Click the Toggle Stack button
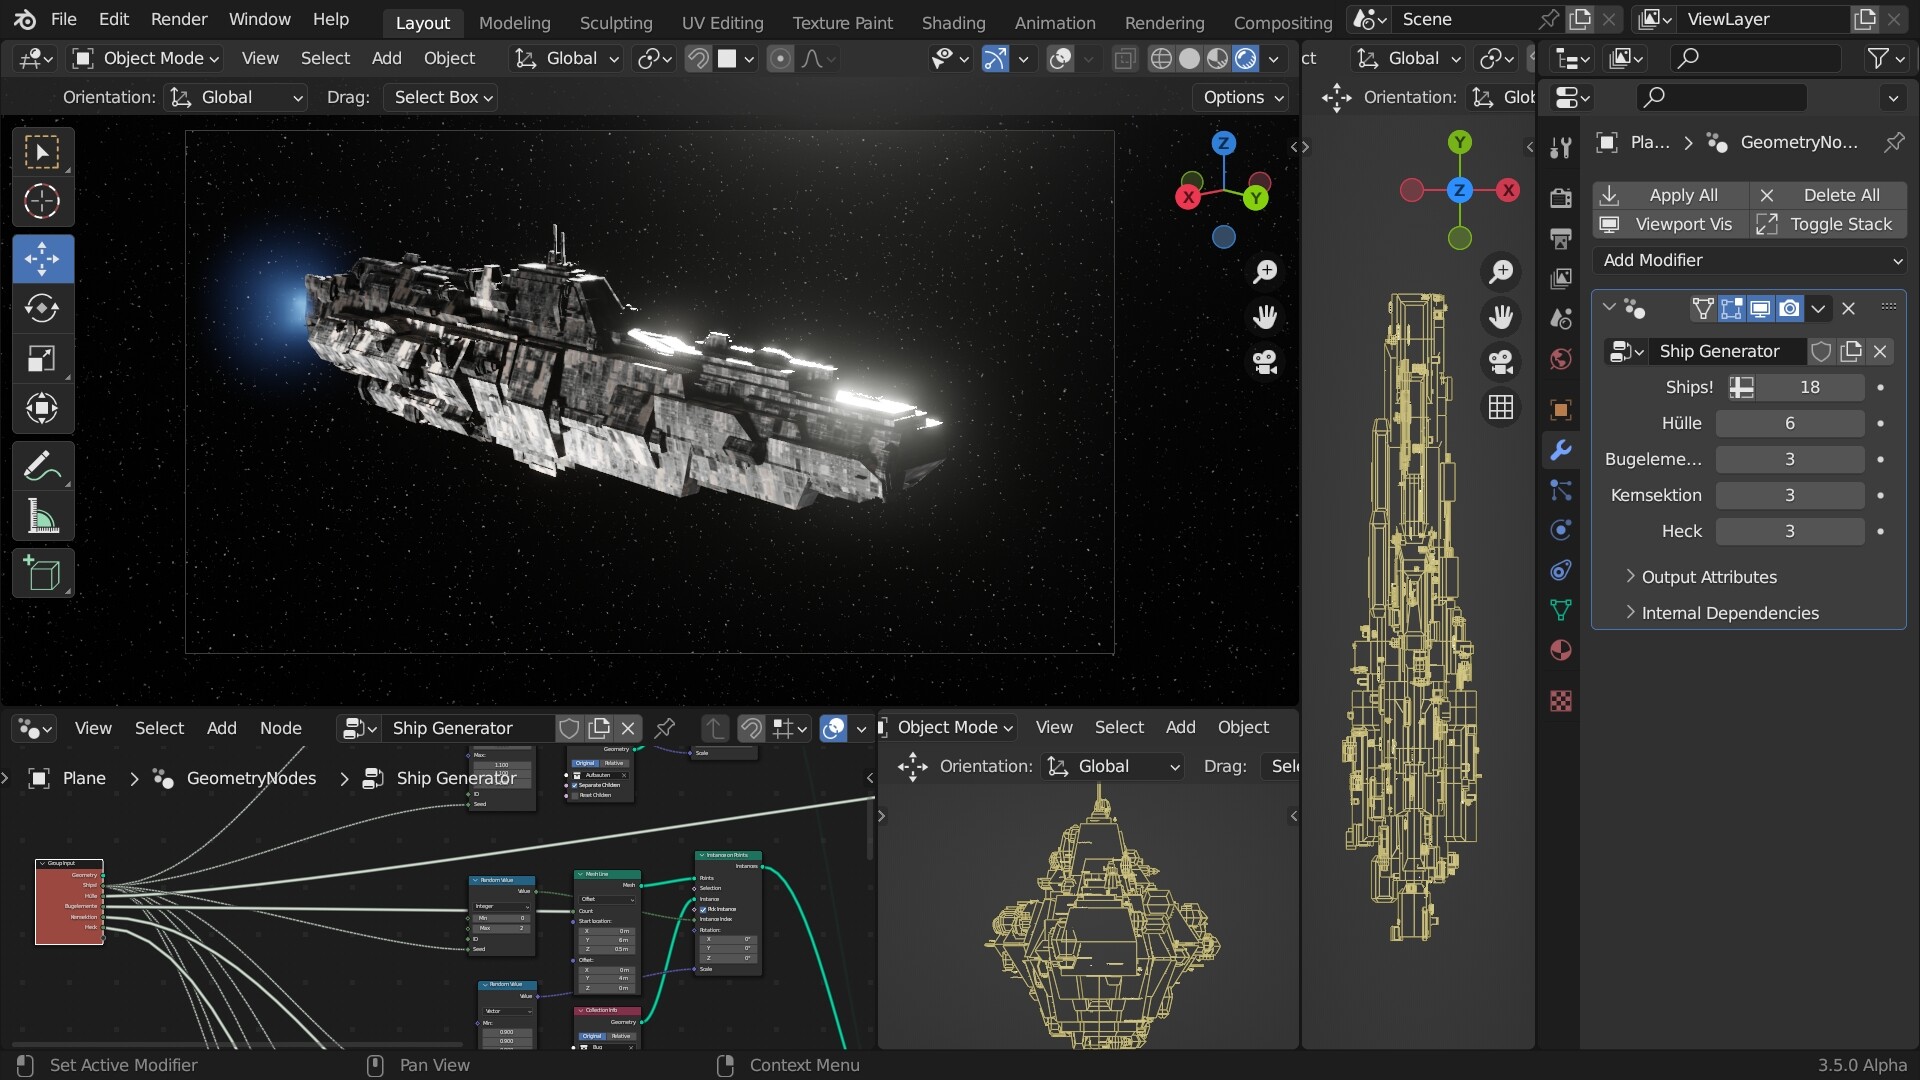The width and height of the screenshot is (1920, 1080). click(1840, 224)
